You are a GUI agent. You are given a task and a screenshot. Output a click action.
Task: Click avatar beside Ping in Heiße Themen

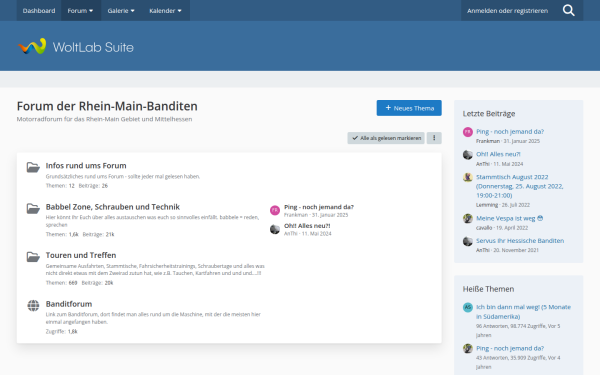[x=468, y=349]
